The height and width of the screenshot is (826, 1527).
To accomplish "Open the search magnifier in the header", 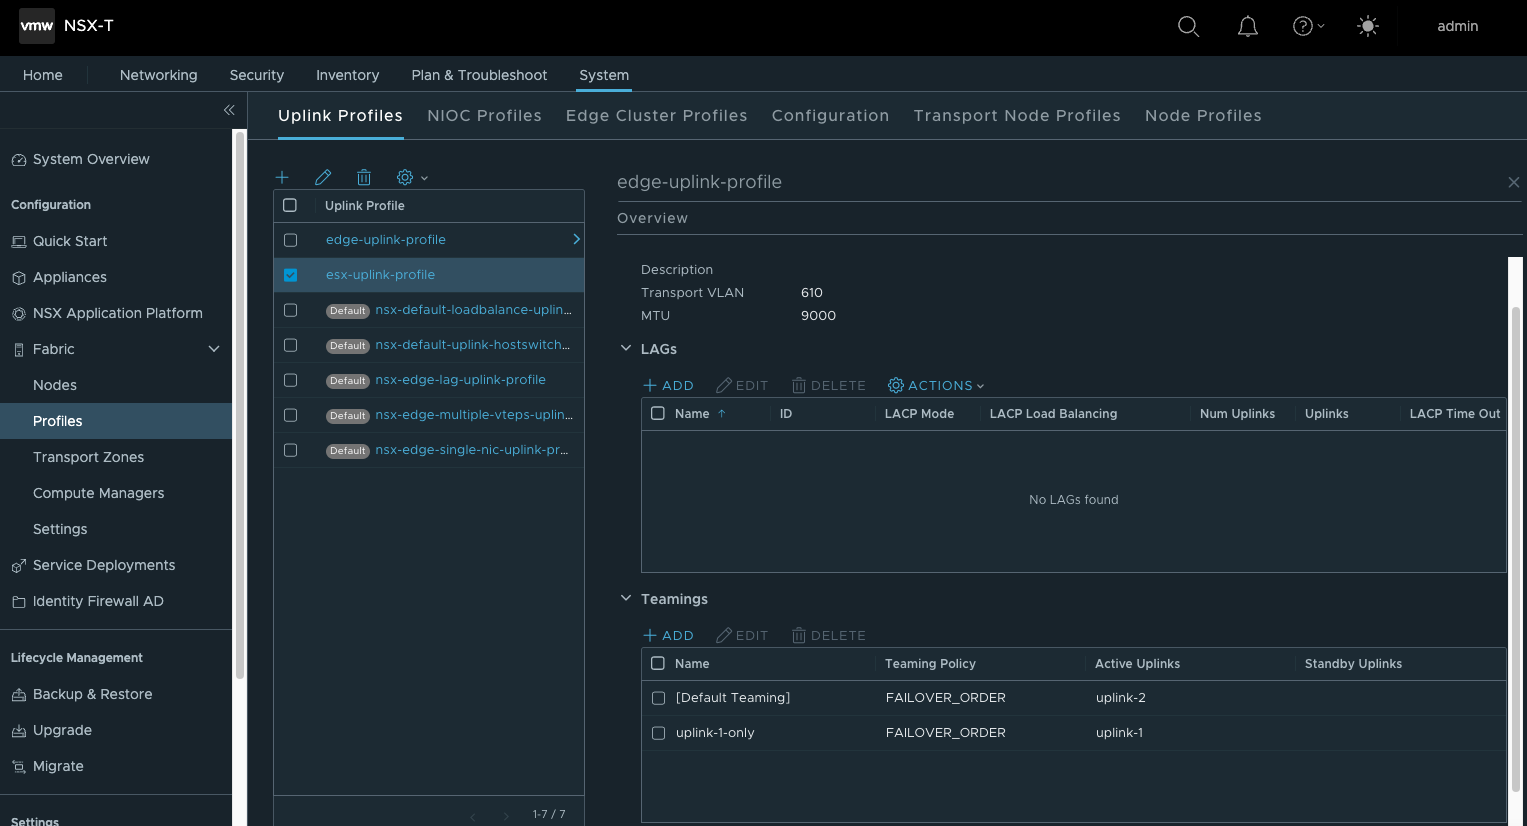I will pos(1188,27).
